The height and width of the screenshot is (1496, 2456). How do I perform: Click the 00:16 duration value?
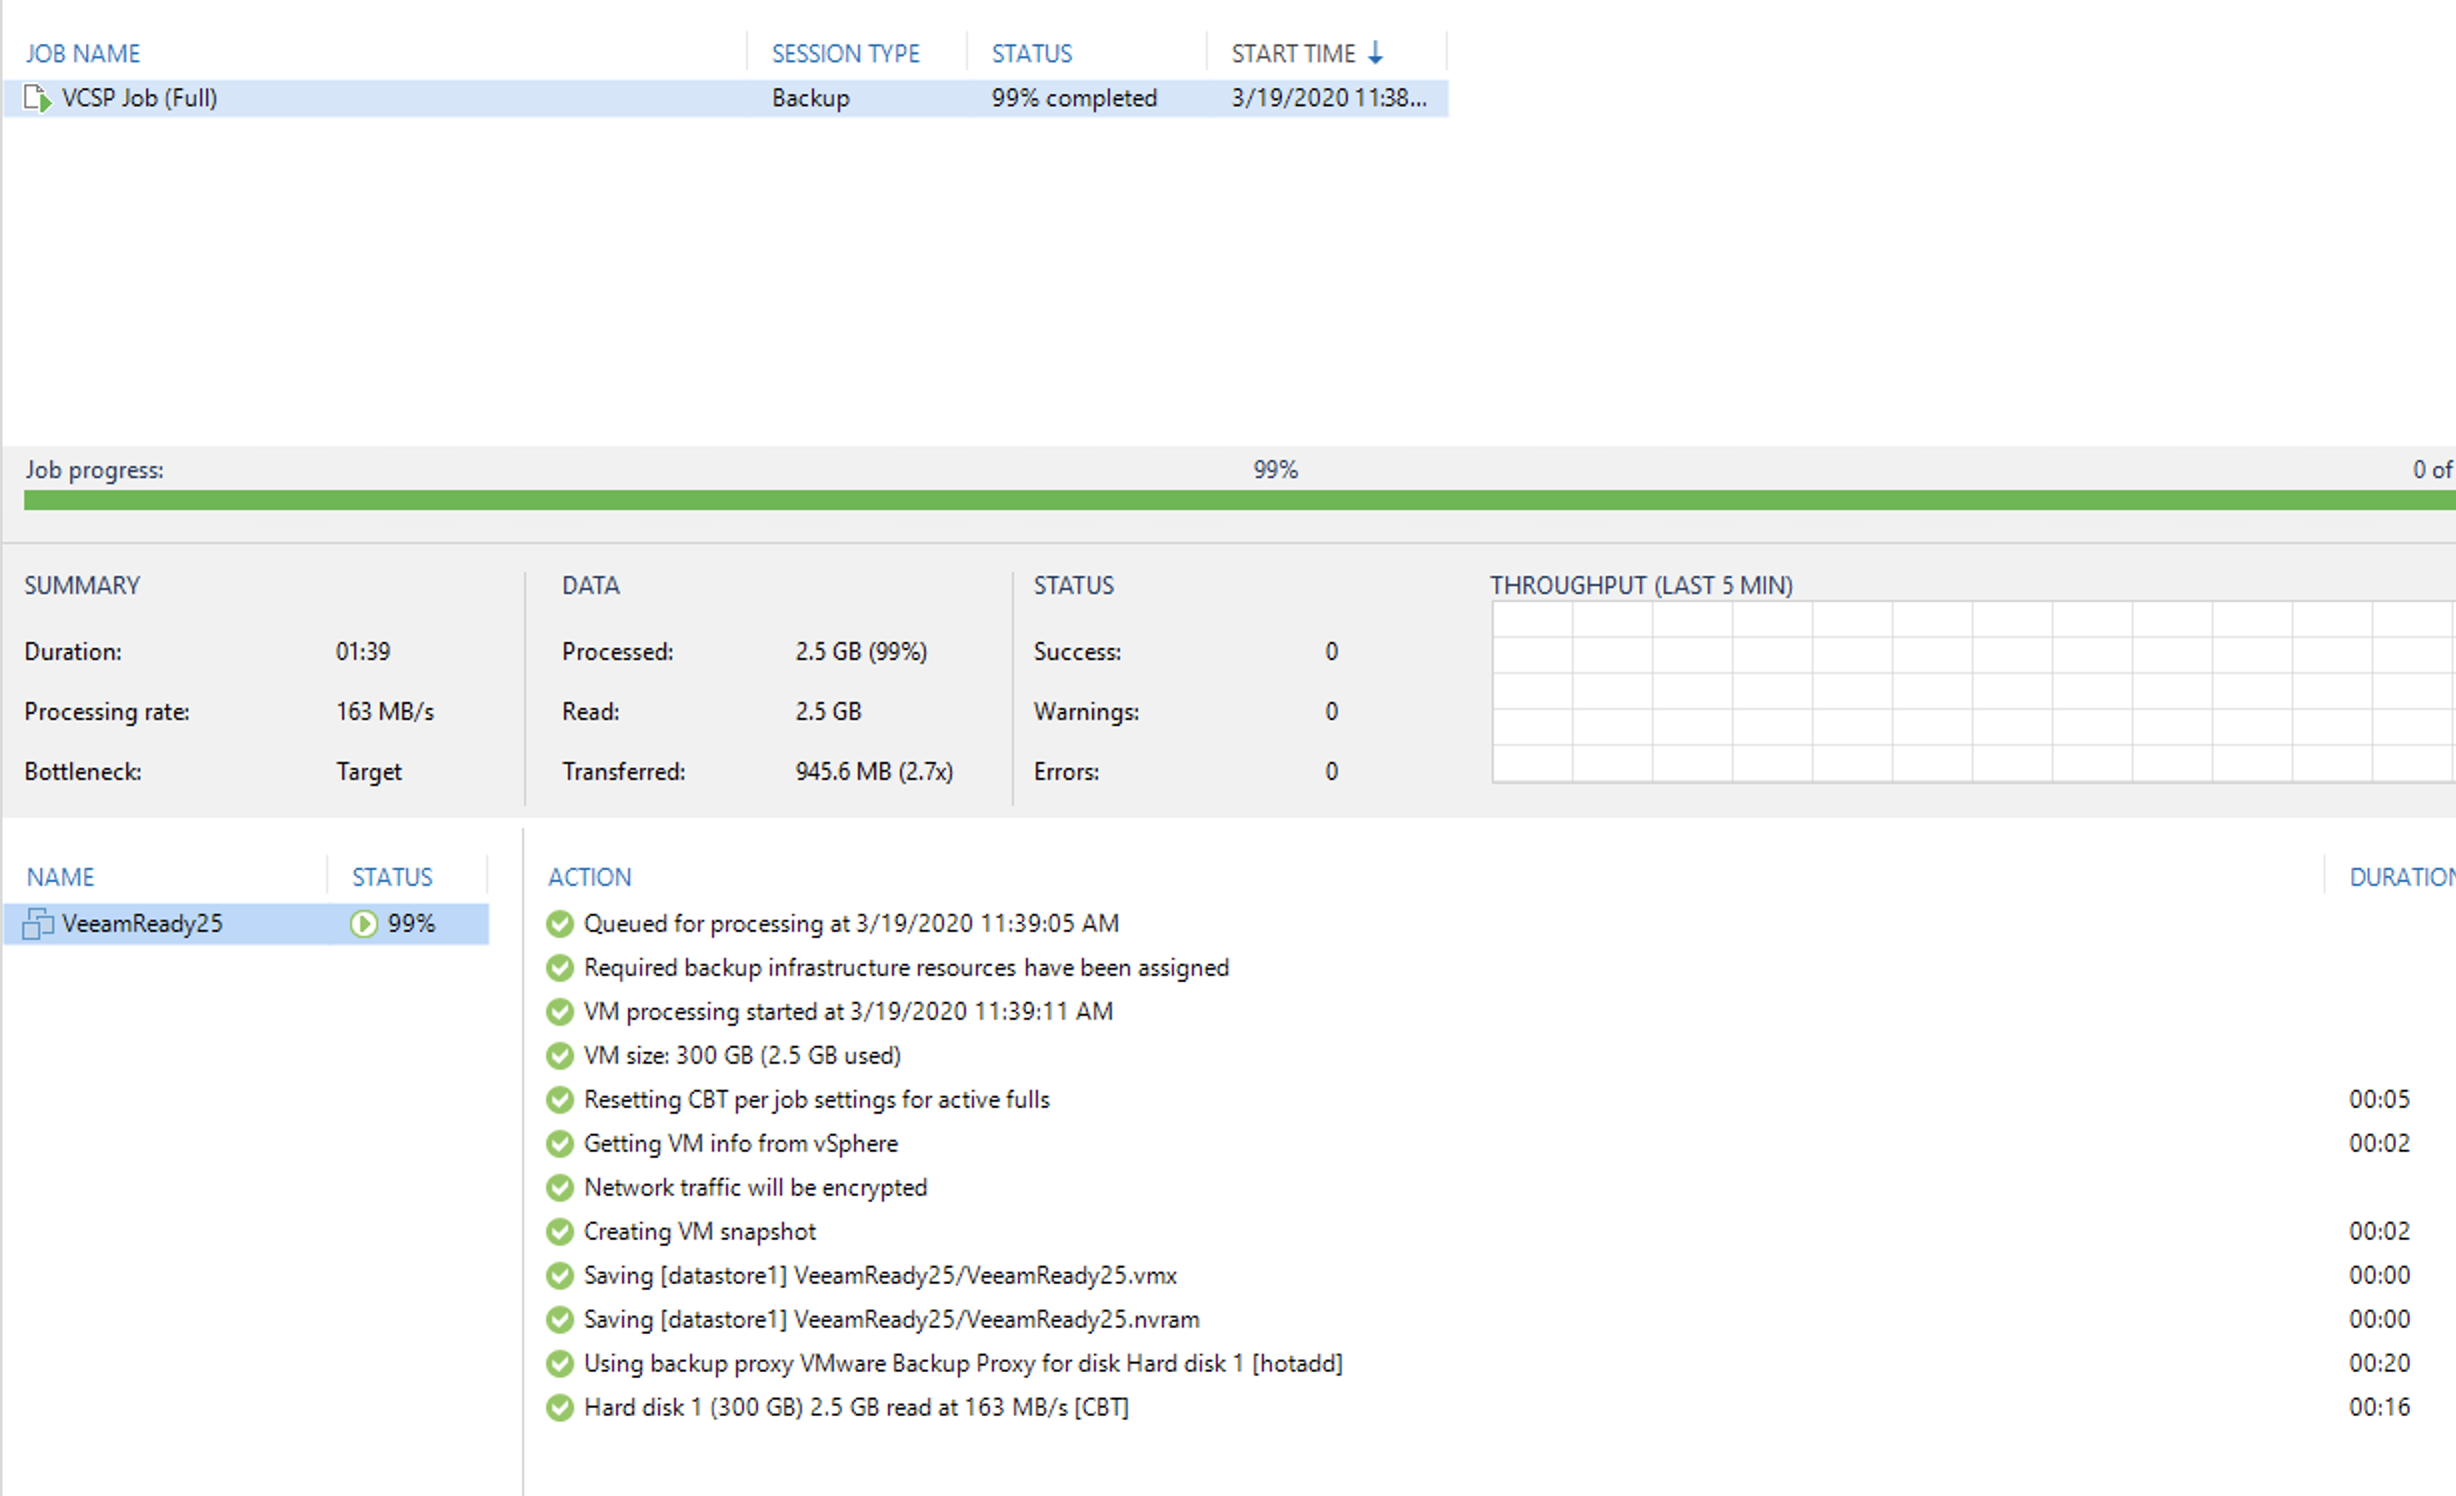(2379, 1407)
